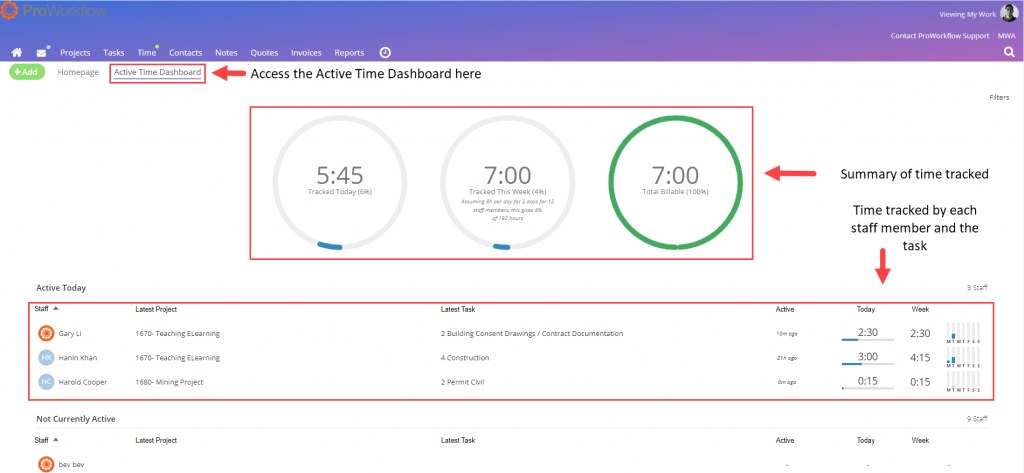Open the Reports menu
This screenshot has width=1024, height=473.
(349, 53)
